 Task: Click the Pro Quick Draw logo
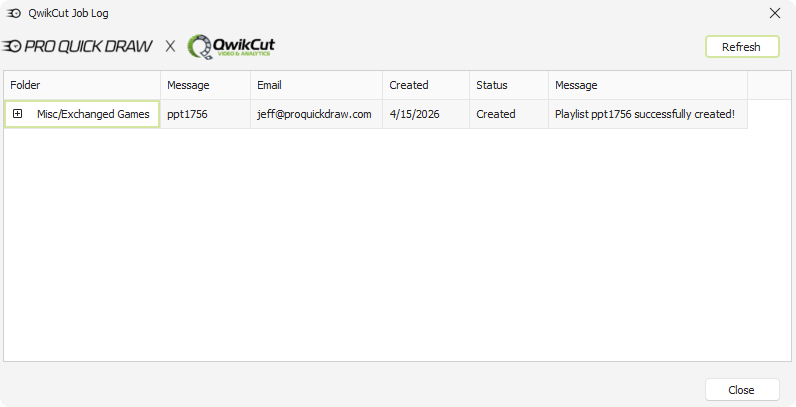pos(78,47)
